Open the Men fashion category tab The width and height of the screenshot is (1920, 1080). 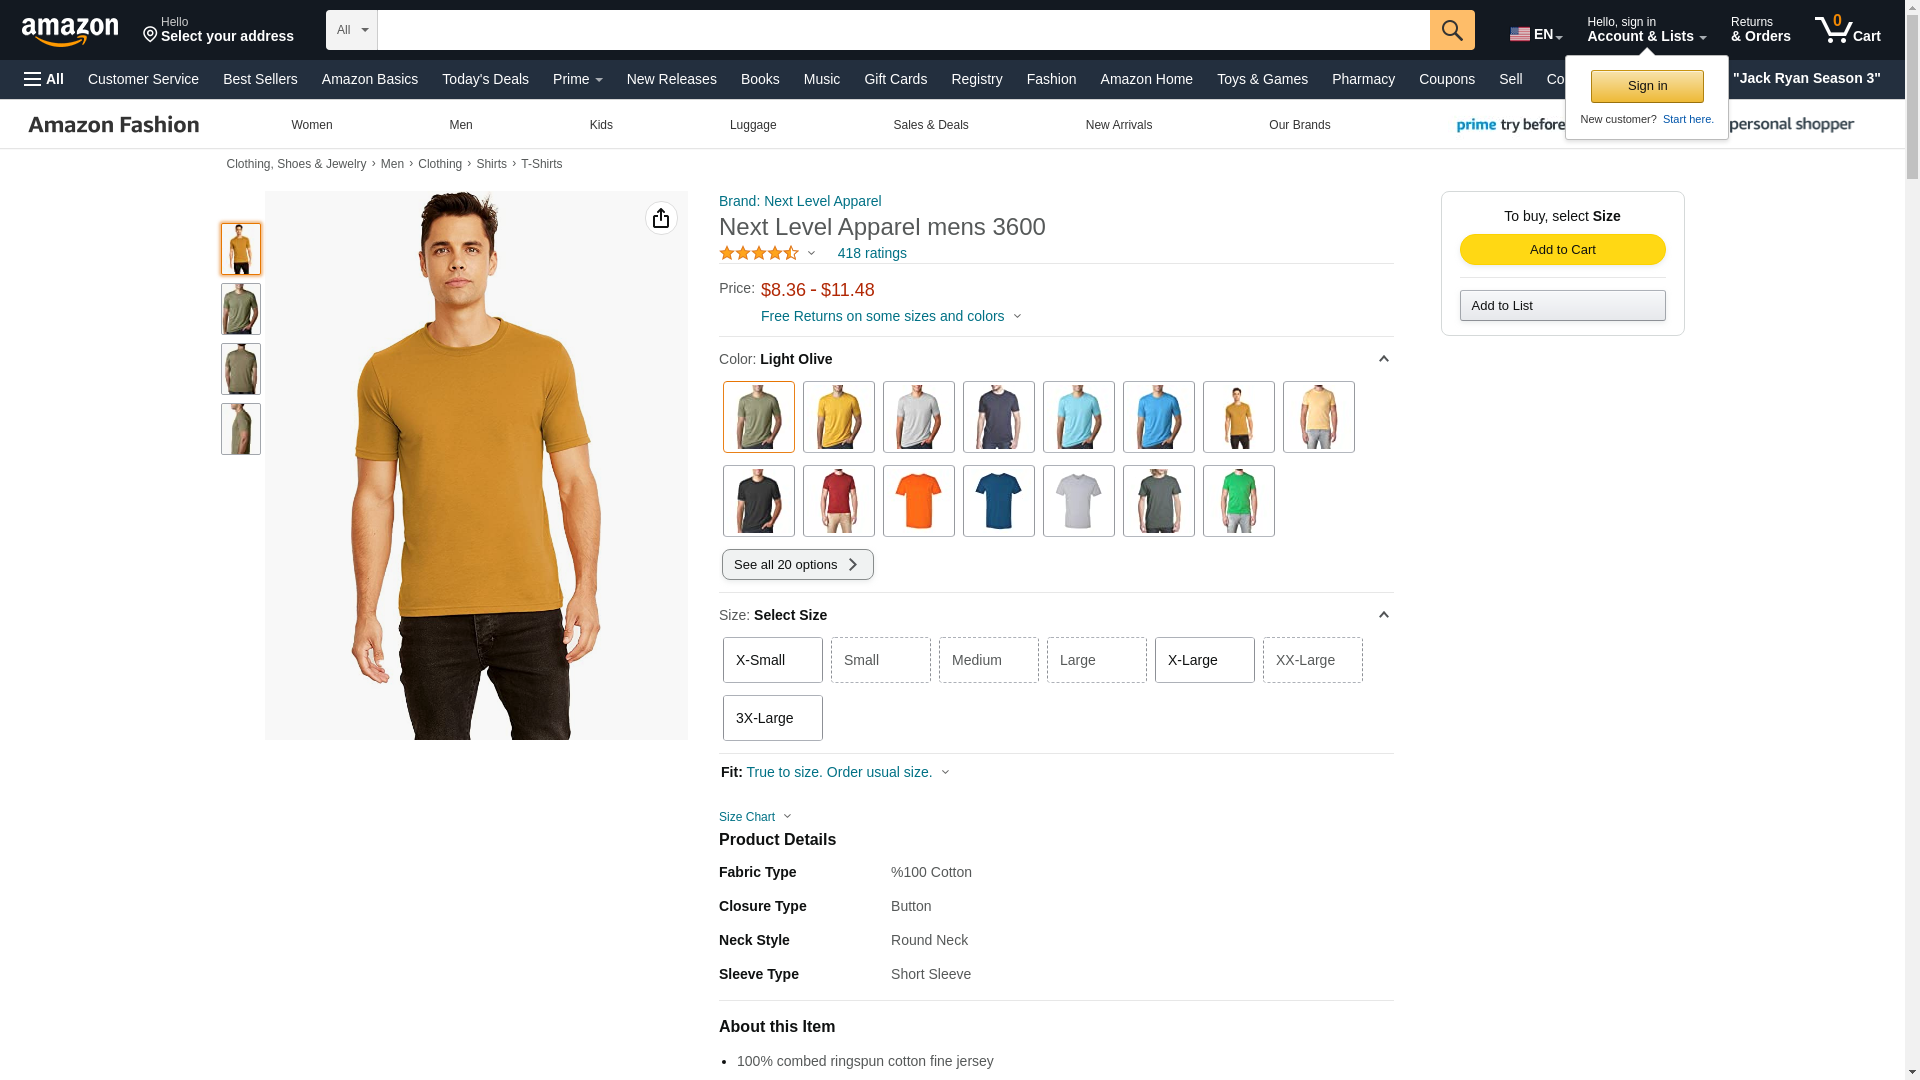tap(461, 125)
